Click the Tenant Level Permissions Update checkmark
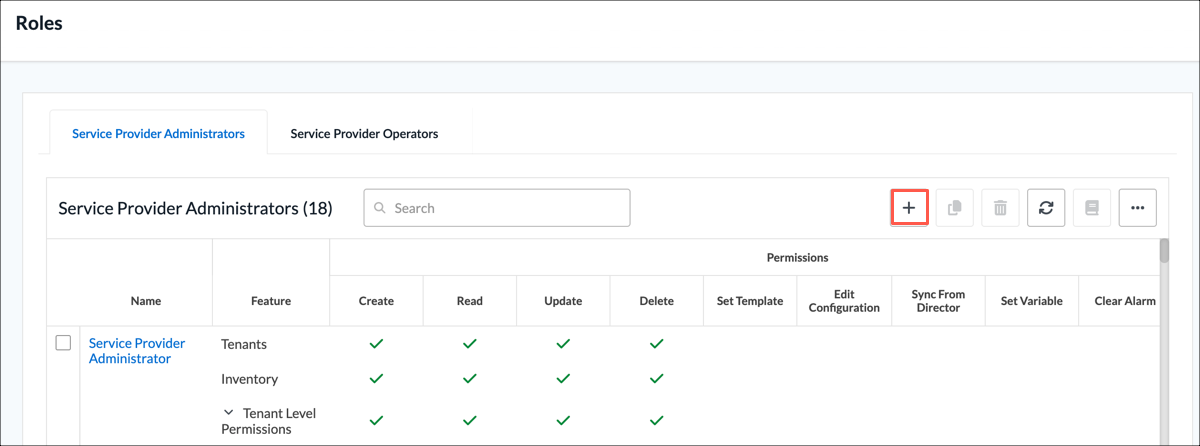The width and height of the screenshot is (1200, 446). (x=563, y=421)
